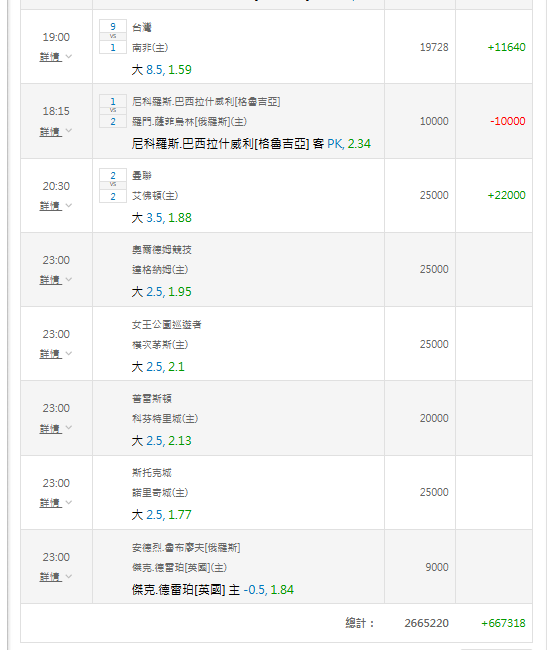Click the total stake 2665220

[x=426, y=623]
